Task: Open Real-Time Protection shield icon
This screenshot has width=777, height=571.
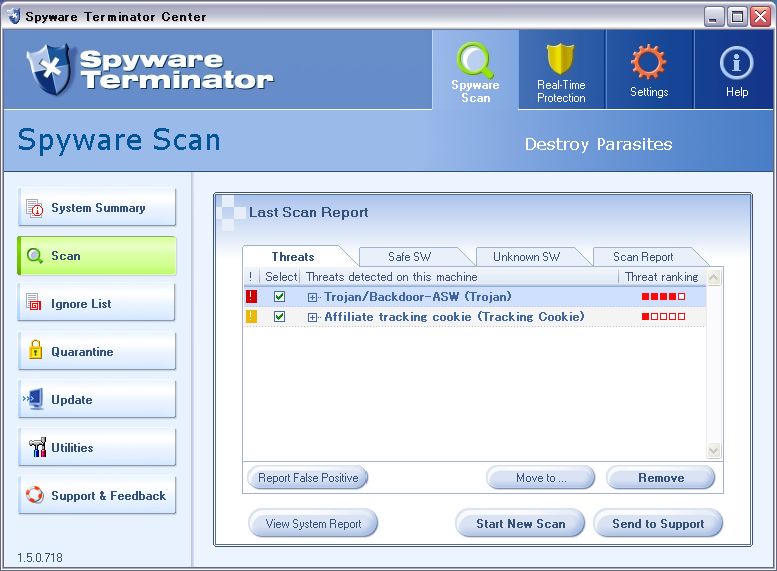Action: 561,62
